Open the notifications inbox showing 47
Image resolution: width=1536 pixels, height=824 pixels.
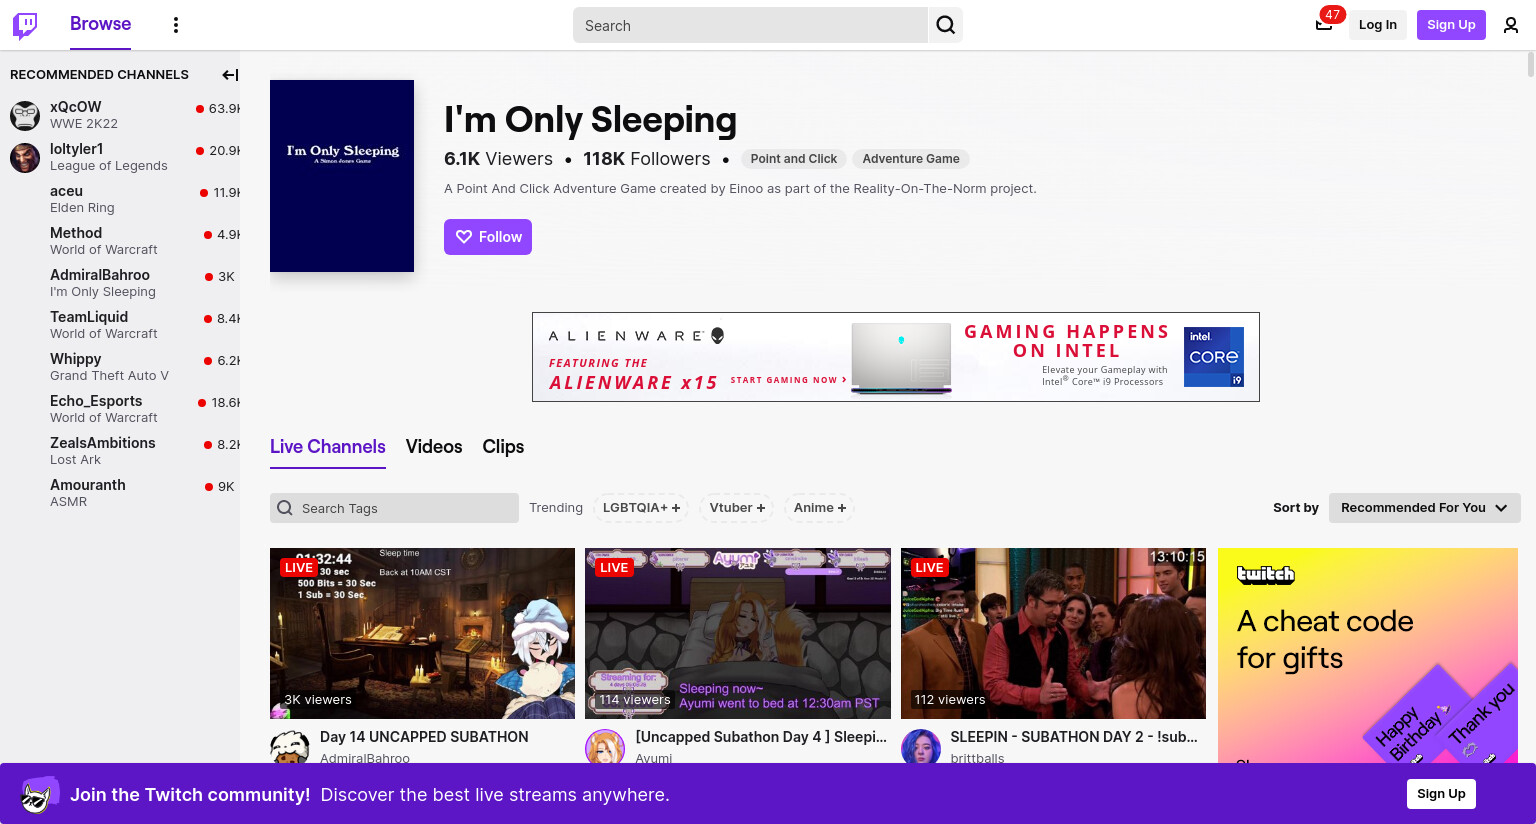click(1324, 24)
